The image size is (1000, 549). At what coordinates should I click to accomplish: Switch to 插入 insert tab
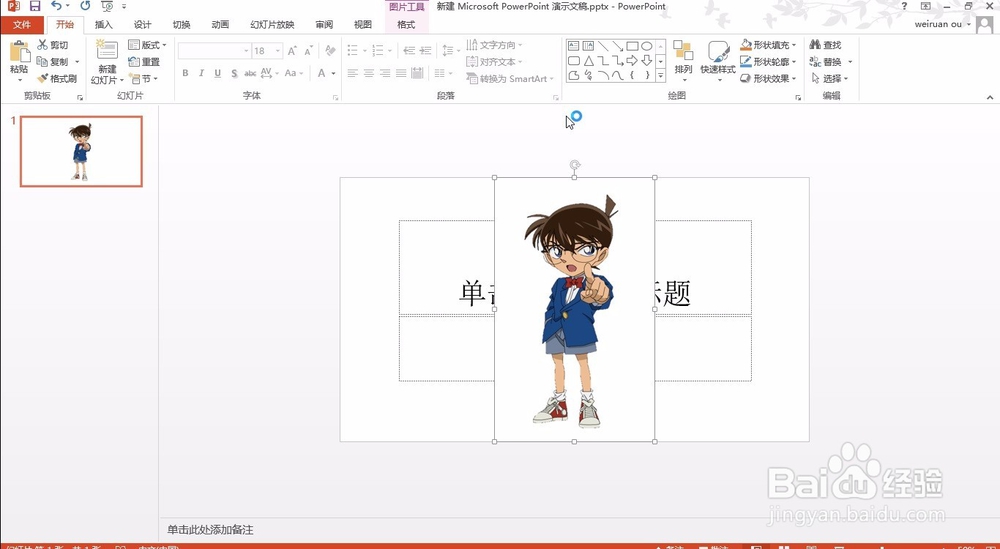pos(103,25)
